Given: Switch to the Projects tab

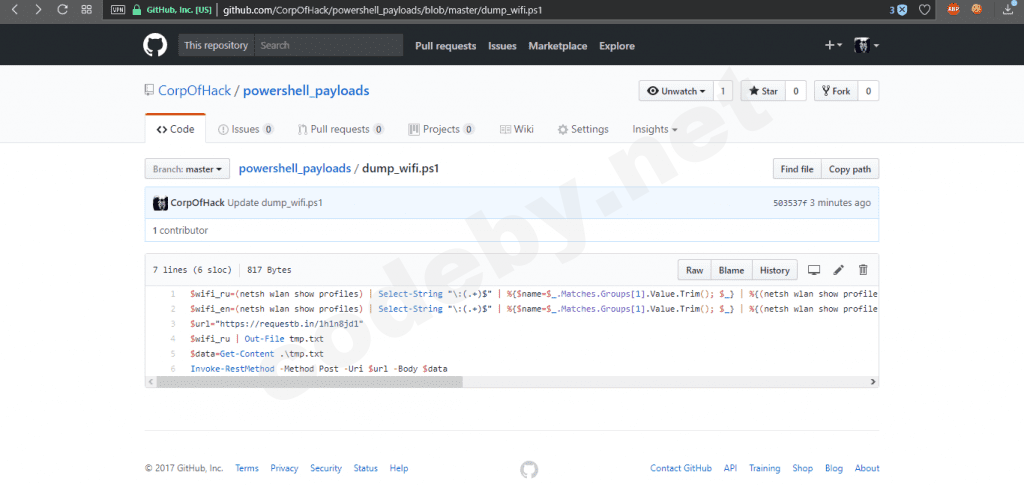Looking at the screenshot, I should click(441, 129).
